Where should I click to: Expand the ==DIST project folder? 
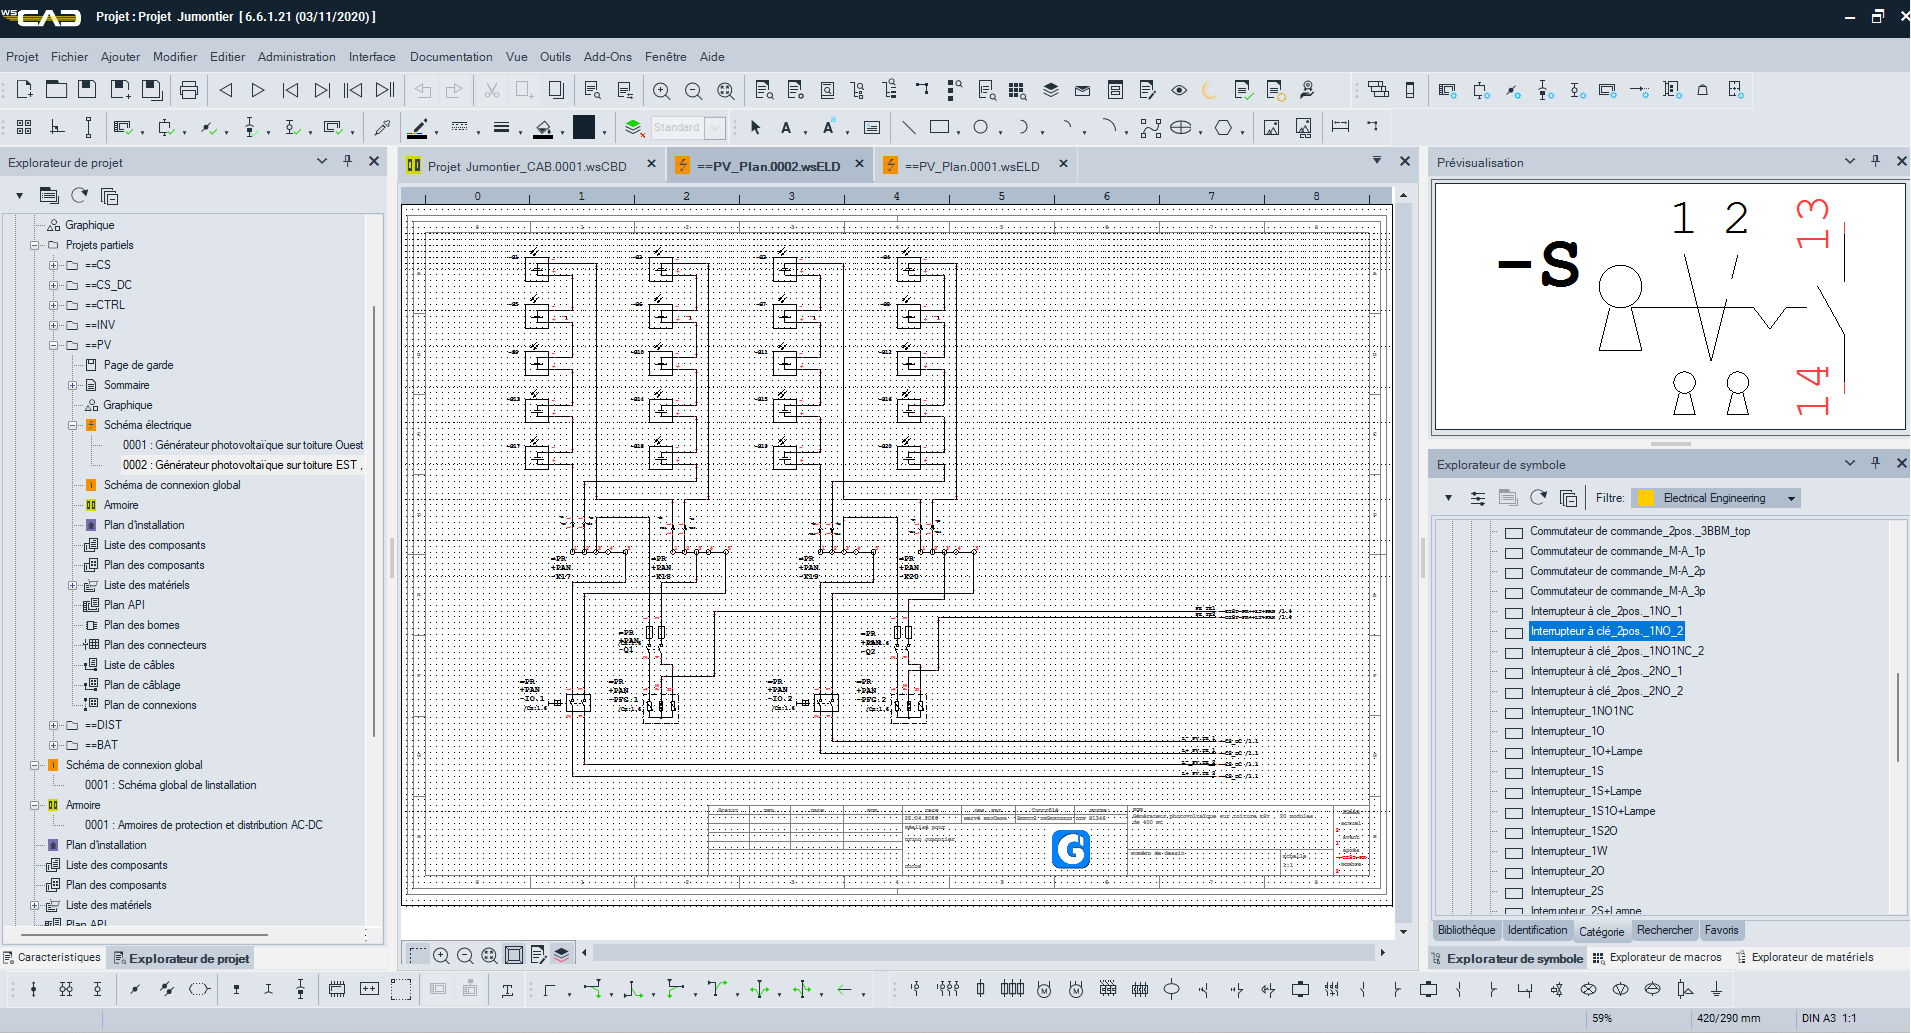[x=54, y=725]
